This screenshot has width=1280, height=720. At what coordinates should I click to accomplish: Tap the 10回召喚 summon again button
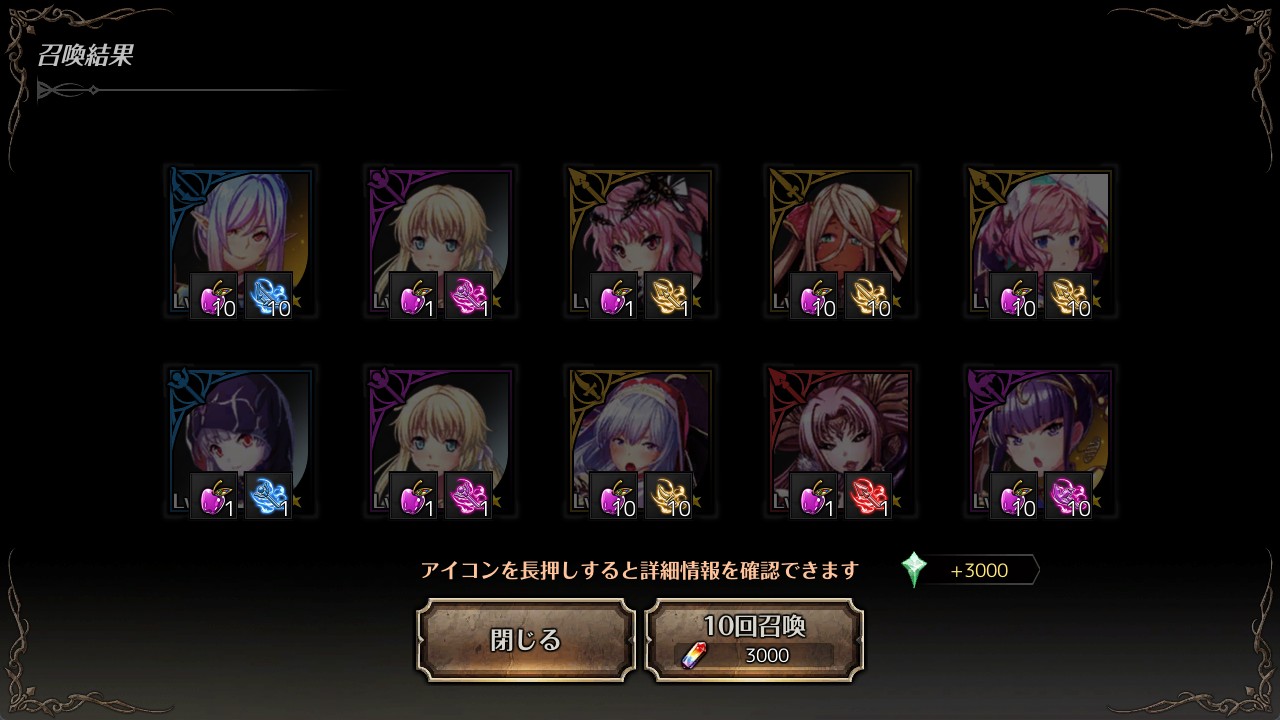click(x=754, y=640)
